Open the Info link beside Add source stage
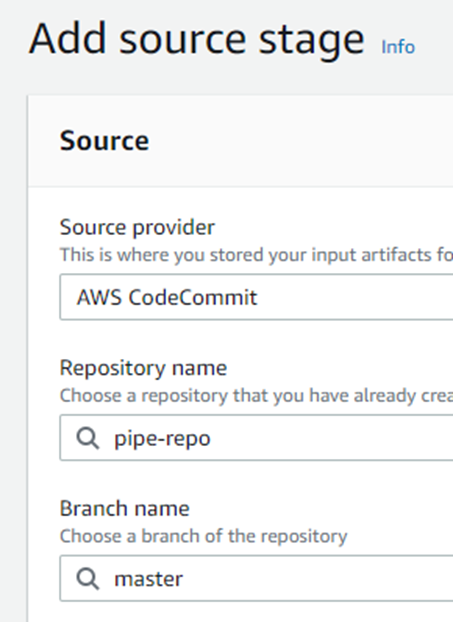The width and height of the screenshot is (453, 622). tap(398, 47)
